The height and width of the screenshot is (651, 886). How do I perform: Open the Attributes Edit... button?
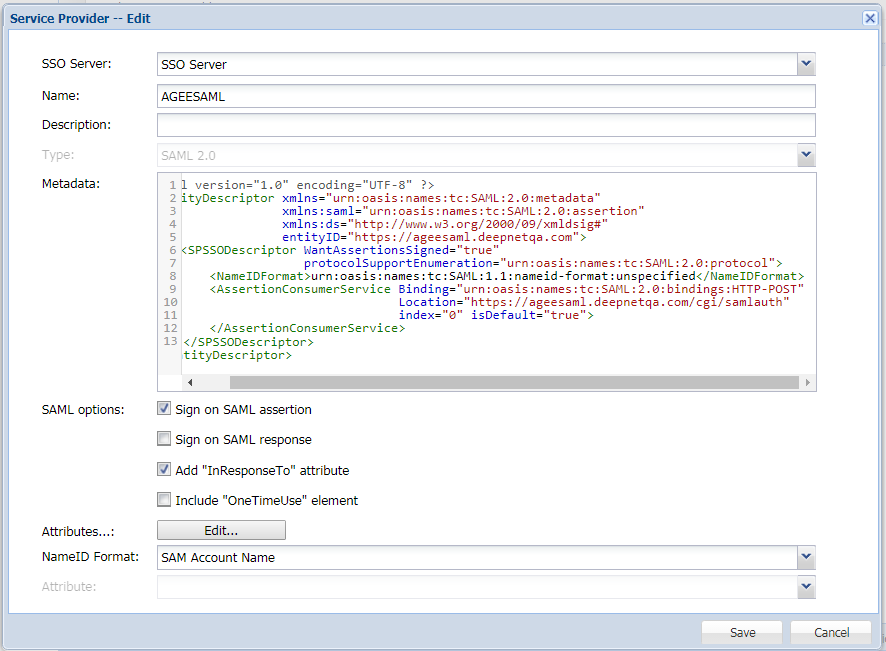coord(221,530)
